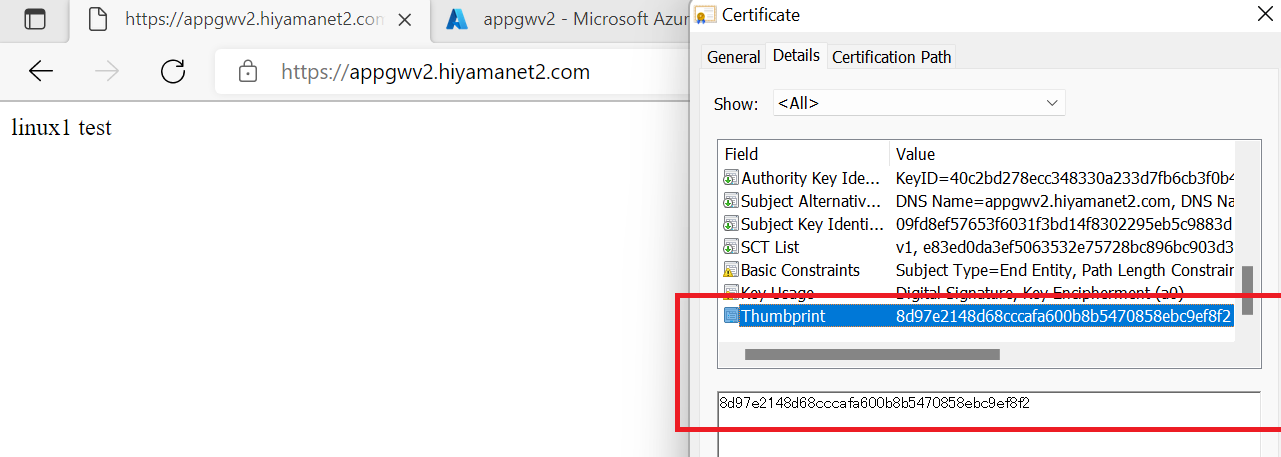Click the KeyID value cell
Screen dimensions: 1281x457
point(1064,178)
